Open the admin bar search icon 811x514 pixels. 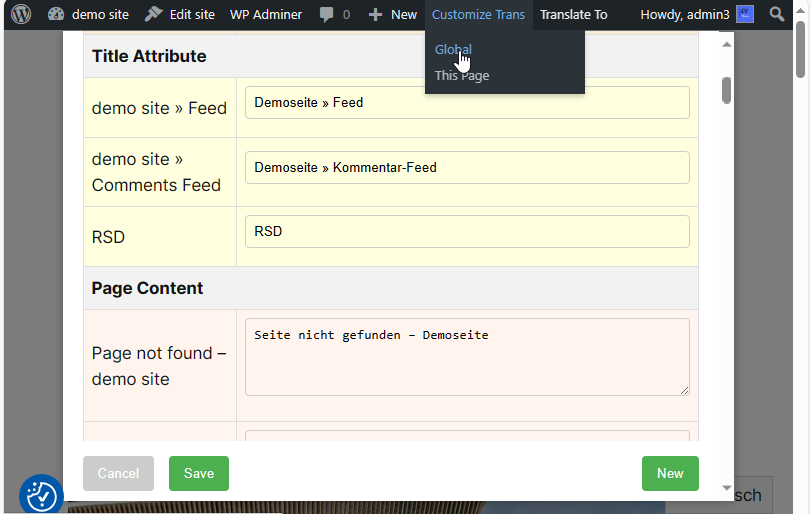pos(777,14)
